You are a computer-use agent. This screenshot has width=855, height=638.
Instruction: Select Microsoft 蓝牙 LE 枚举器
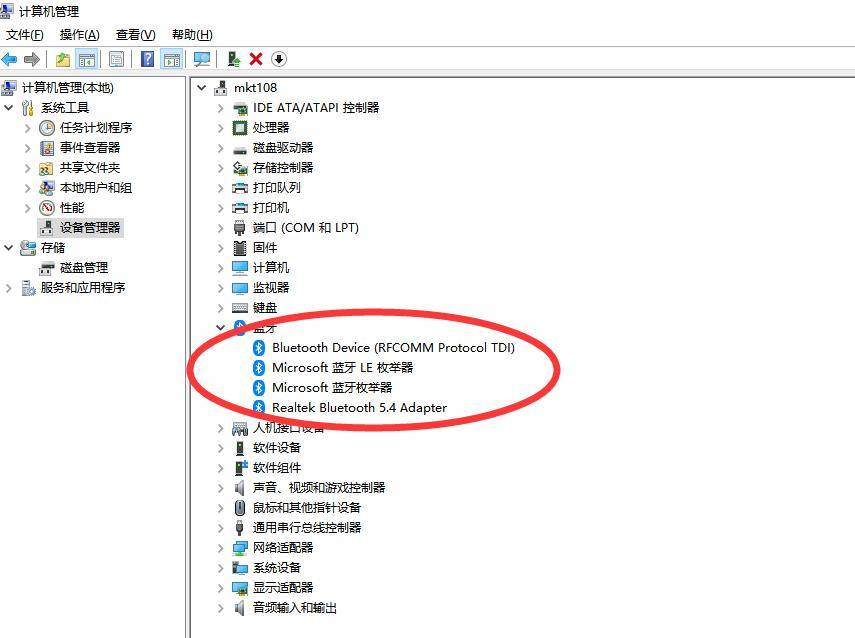342,368
